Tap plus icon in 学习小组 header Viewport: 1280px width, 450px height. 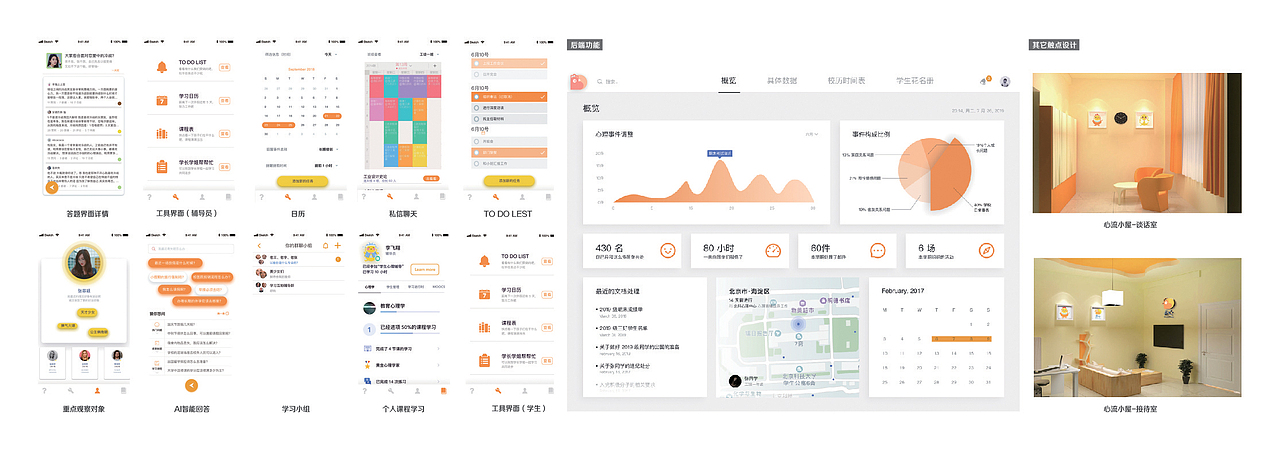point(338,246)
